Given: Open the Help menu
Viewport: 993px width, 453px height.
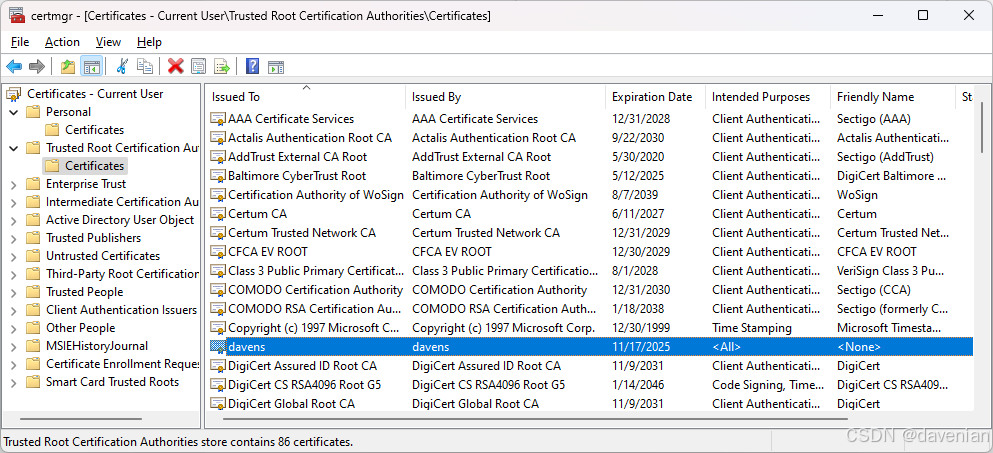Looking at the screenshot, I should [x=149, y=42].
